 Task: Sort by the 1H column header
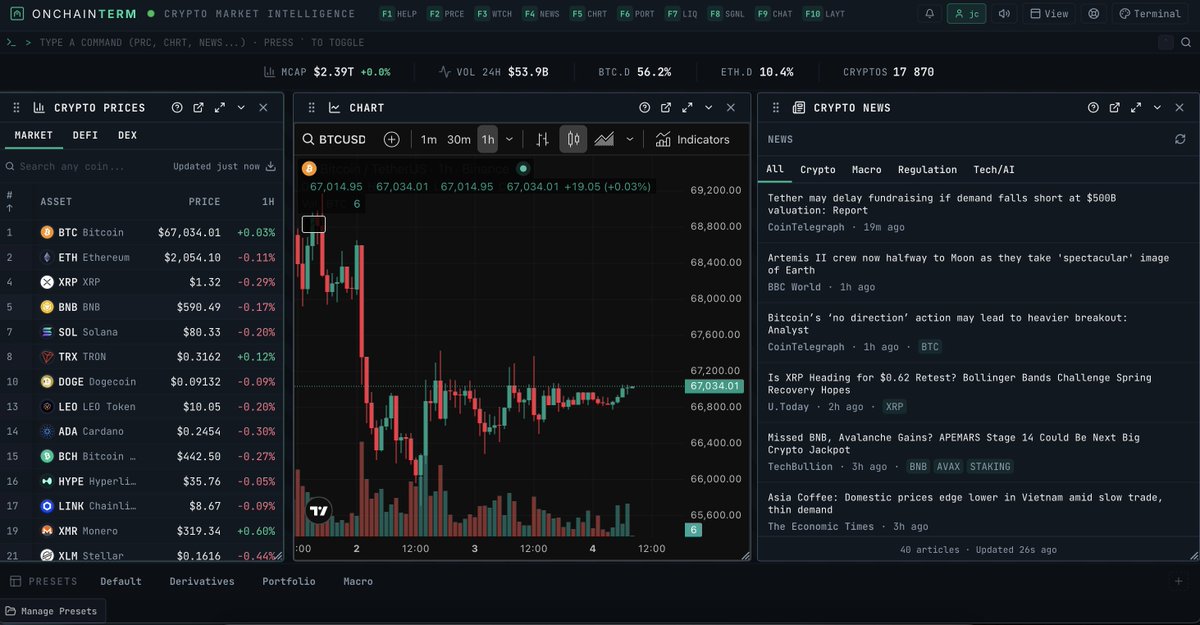click(268, 201)
